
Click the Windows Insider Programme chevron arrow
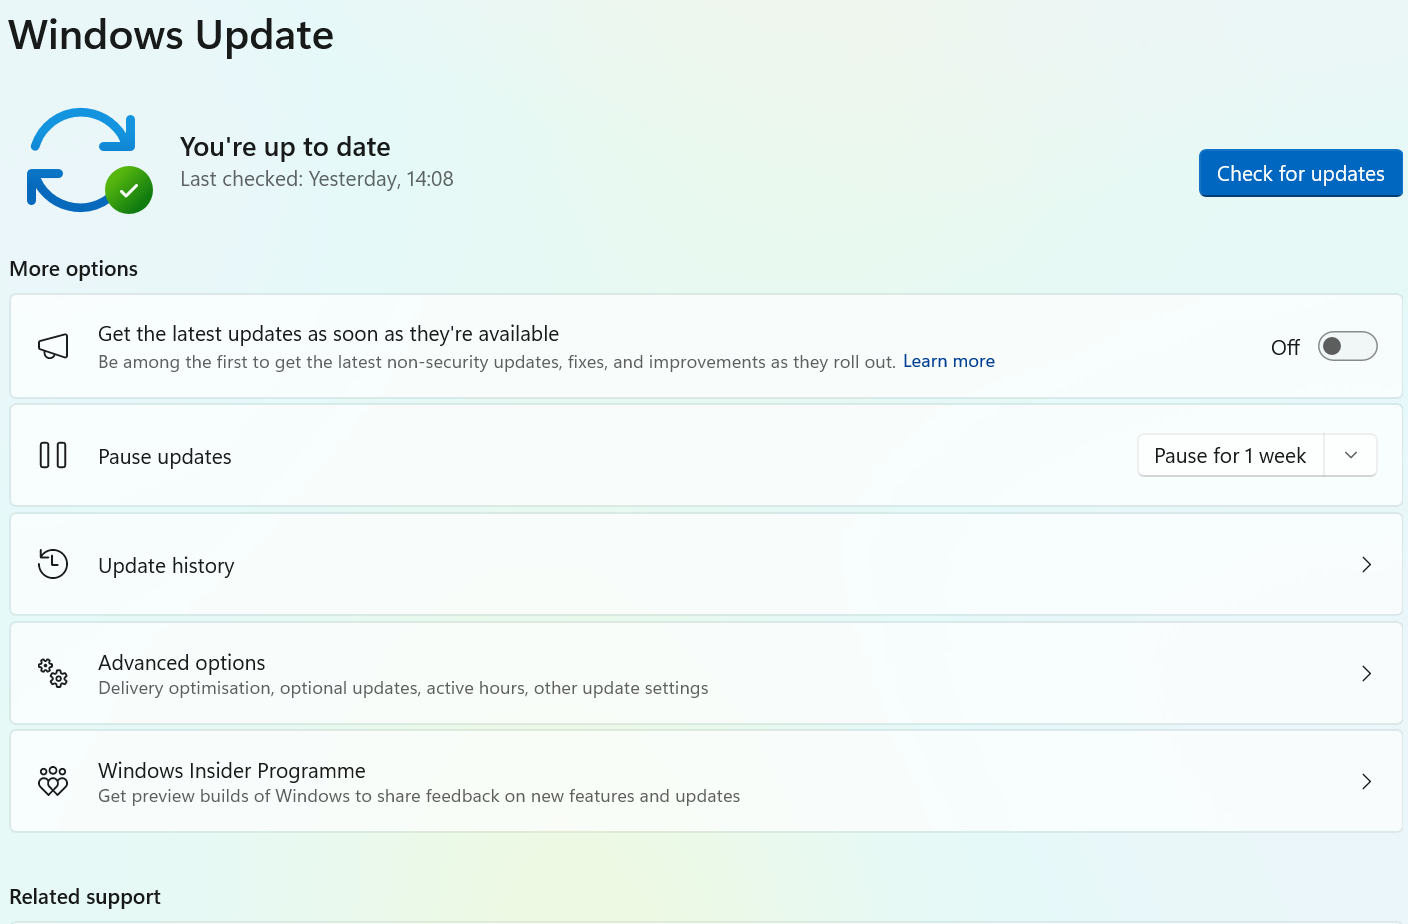coord(1366,782)
